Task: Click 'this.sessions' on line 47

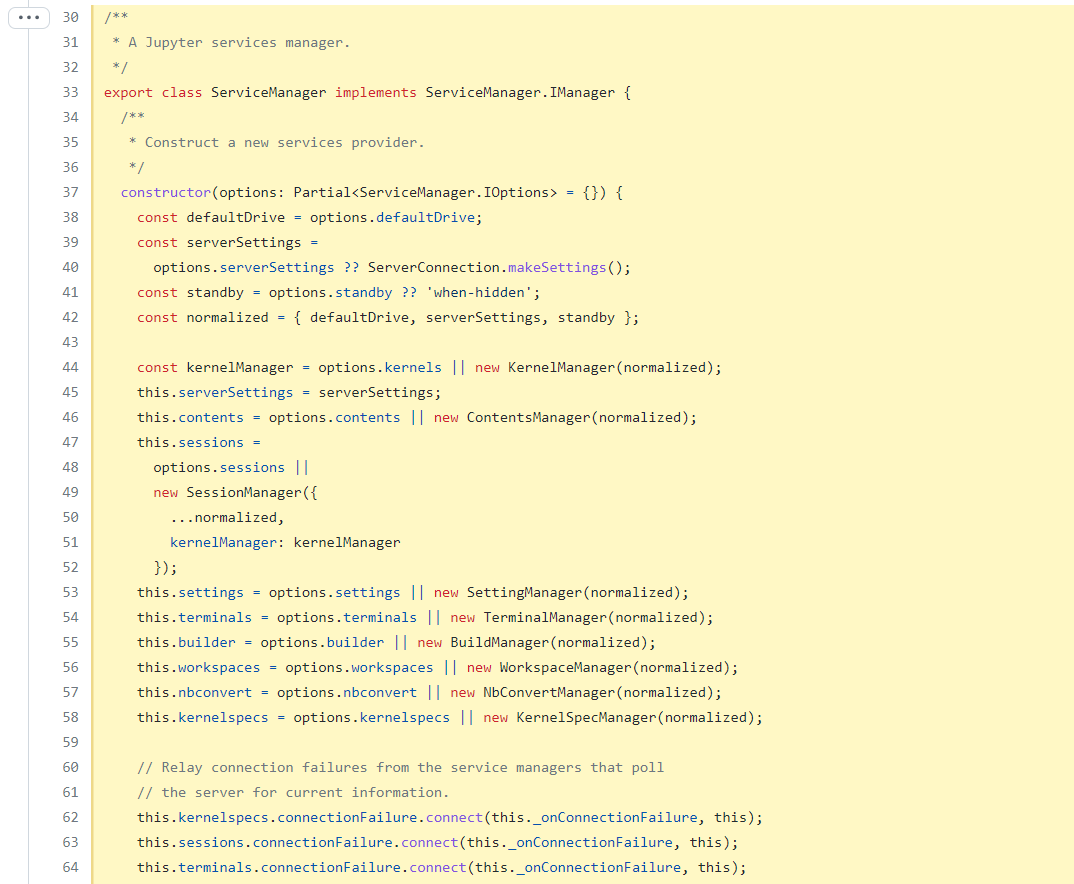Action: [190, 442]
